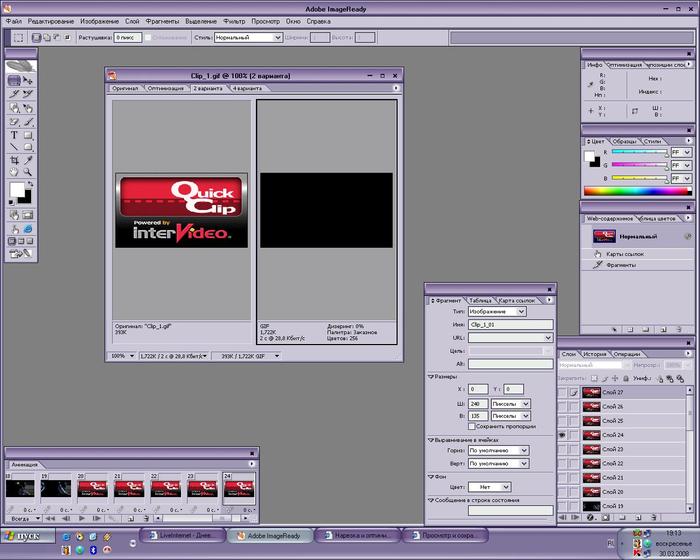Select the Line tool
This screenshot has width=700, height=560.
14,147
